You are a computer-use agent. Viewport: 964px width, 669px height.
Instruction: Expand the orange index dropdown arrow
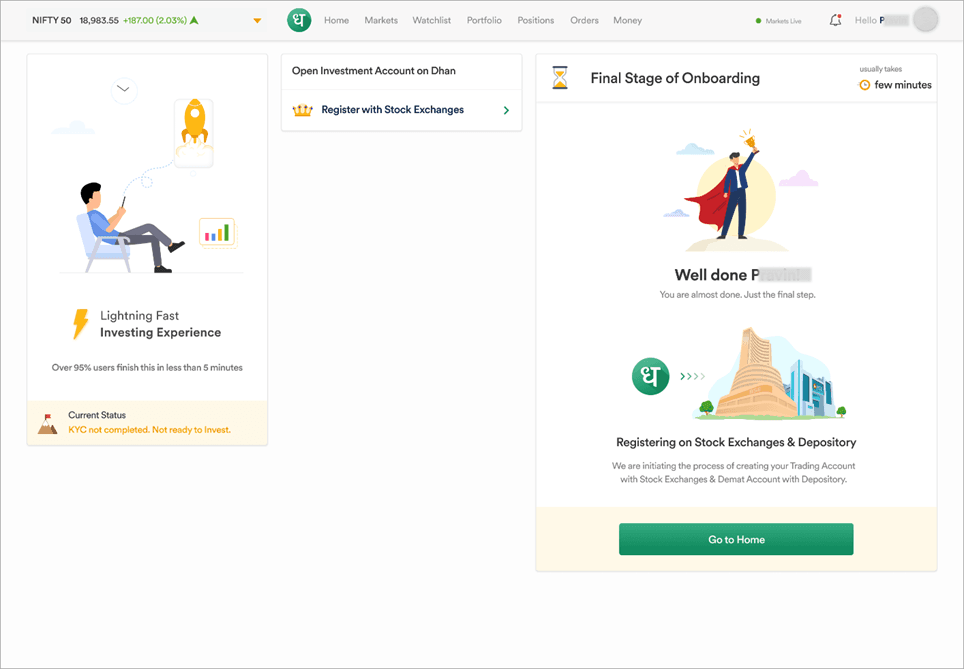click(257, 21)
